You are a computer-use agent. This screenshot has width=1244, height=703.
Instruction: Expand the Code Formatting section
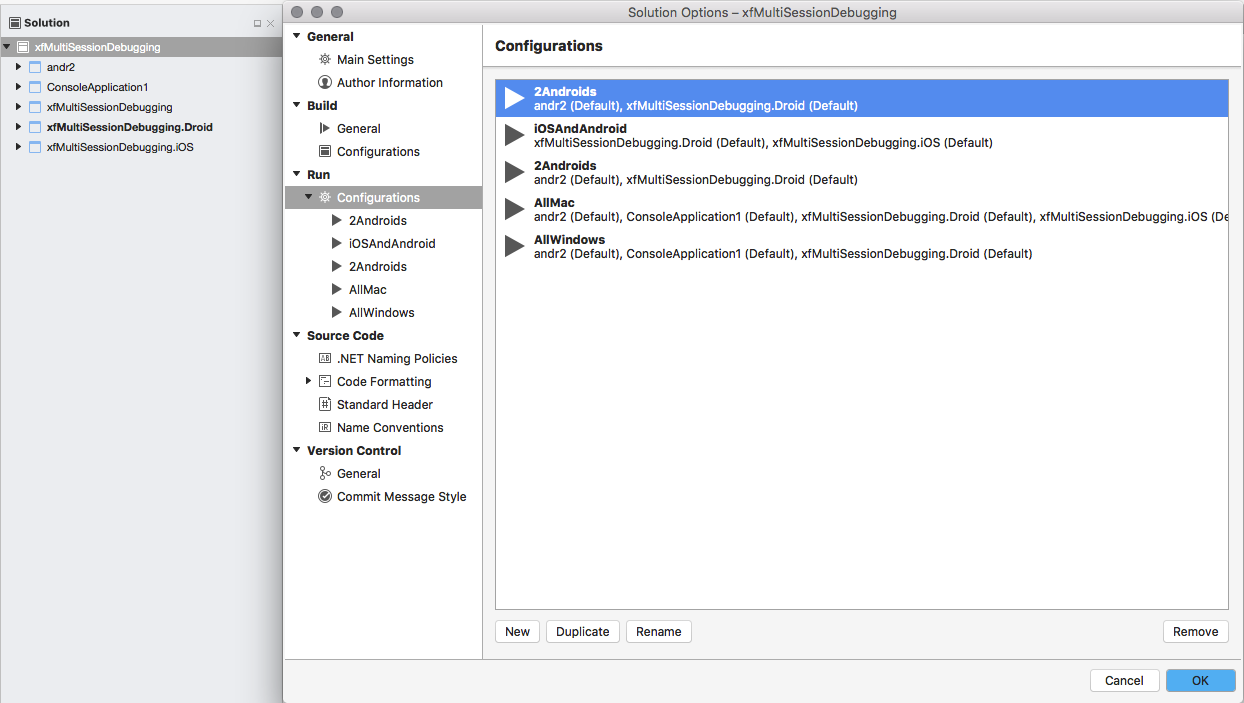[309, 381]
